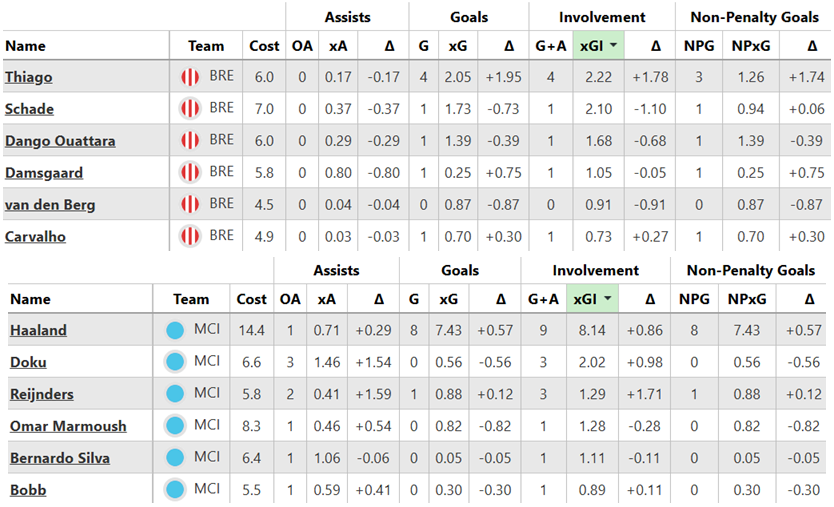Sort by Cost header in Brentford table
This screenshot has width=834, height=507.
tap(265, 46)
